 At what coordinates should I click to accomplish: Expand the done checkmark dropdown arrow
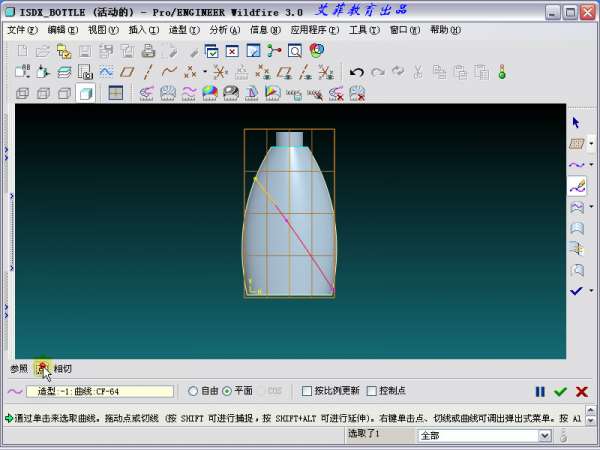click(x=592, y=291)
